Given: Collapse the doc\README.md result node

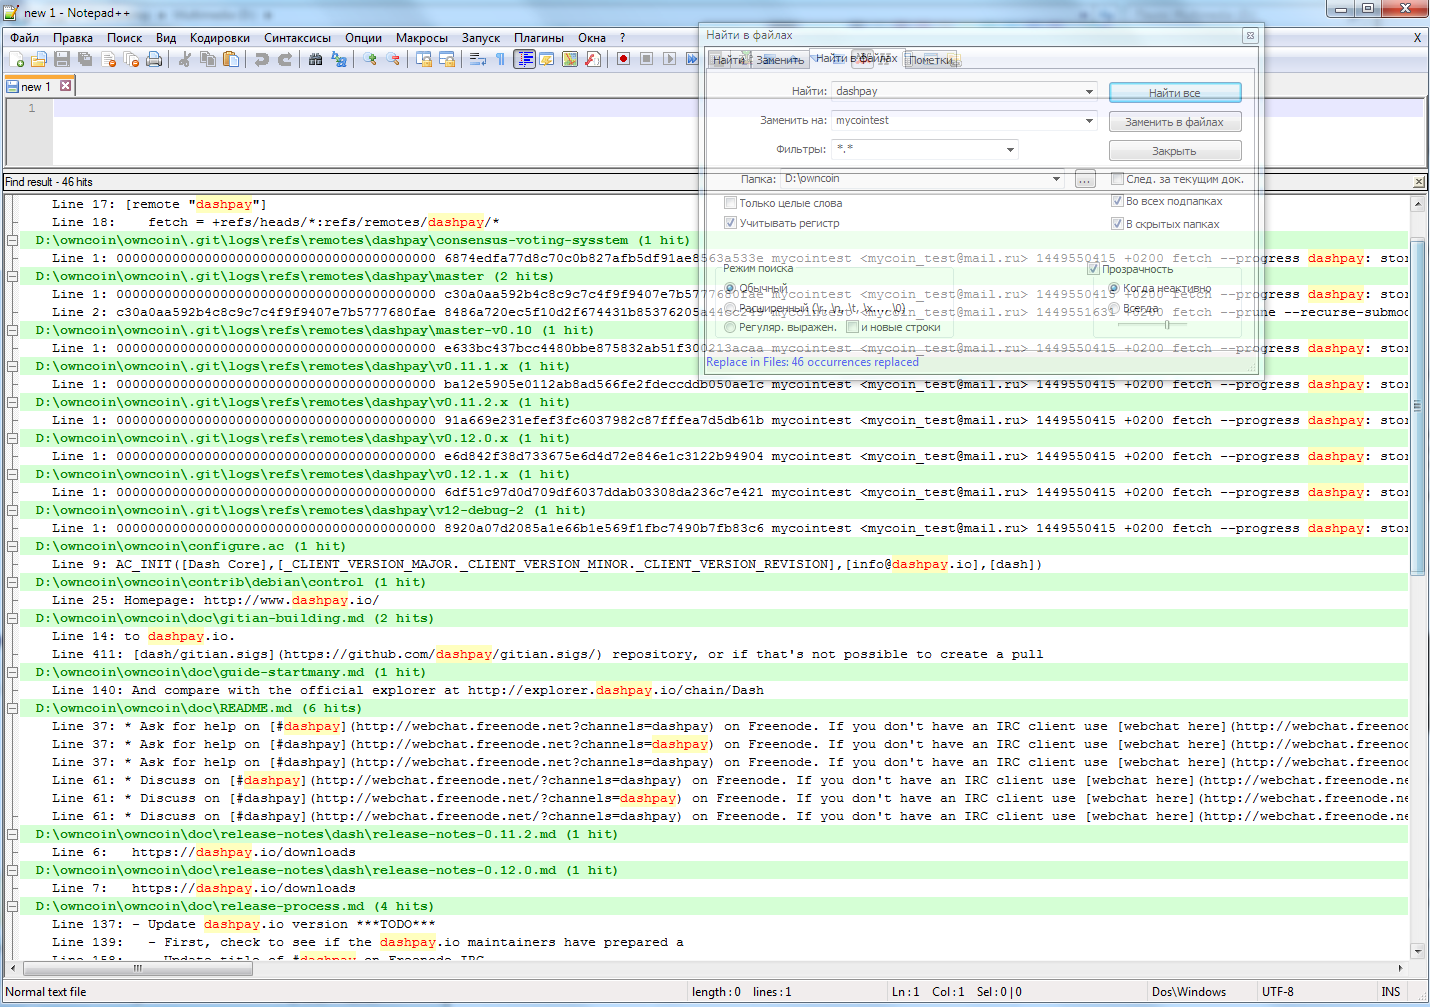Looking at the screenshot, I should pyautogui.click(x=12, y=708).
